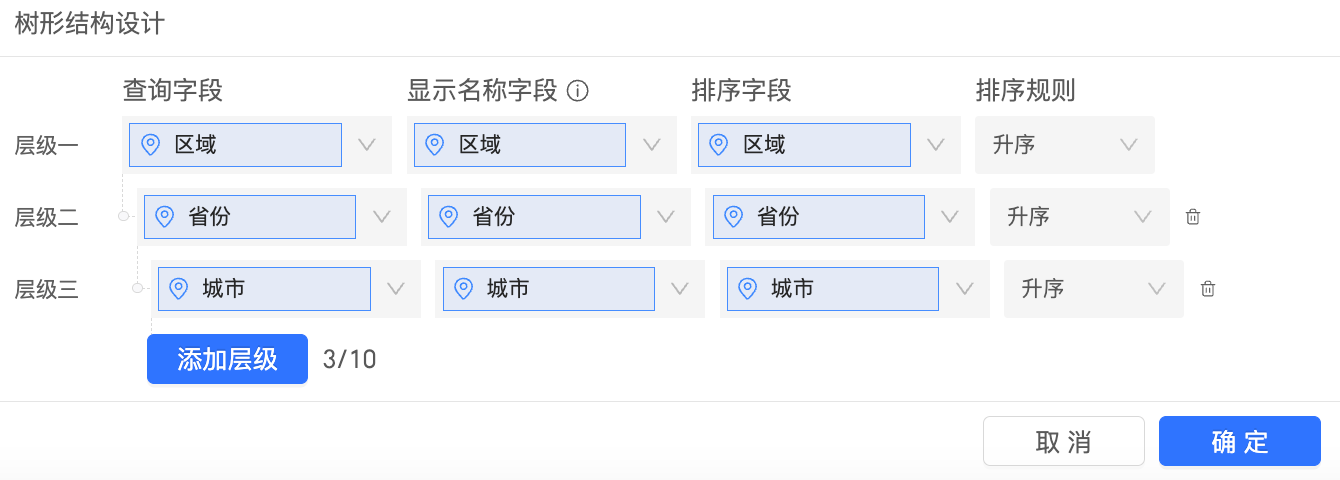
Task: Click the 添加层级 button
Action: (227, 359)
